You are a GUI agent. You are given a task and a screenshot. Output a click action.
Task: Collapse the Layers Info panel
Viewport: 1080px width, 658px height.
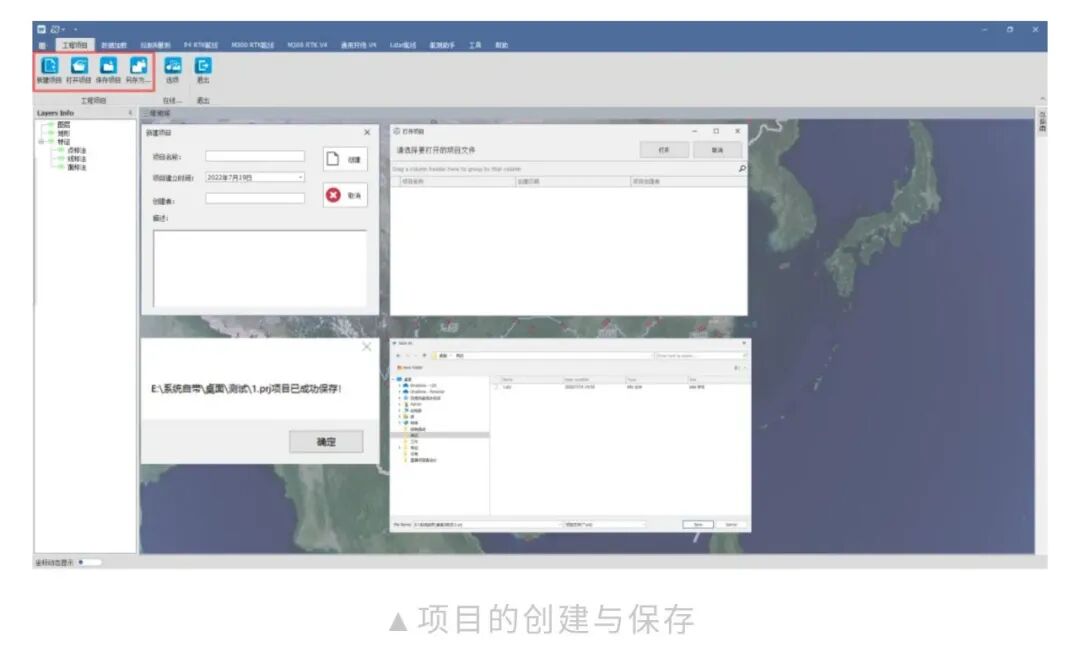point(130,113)
